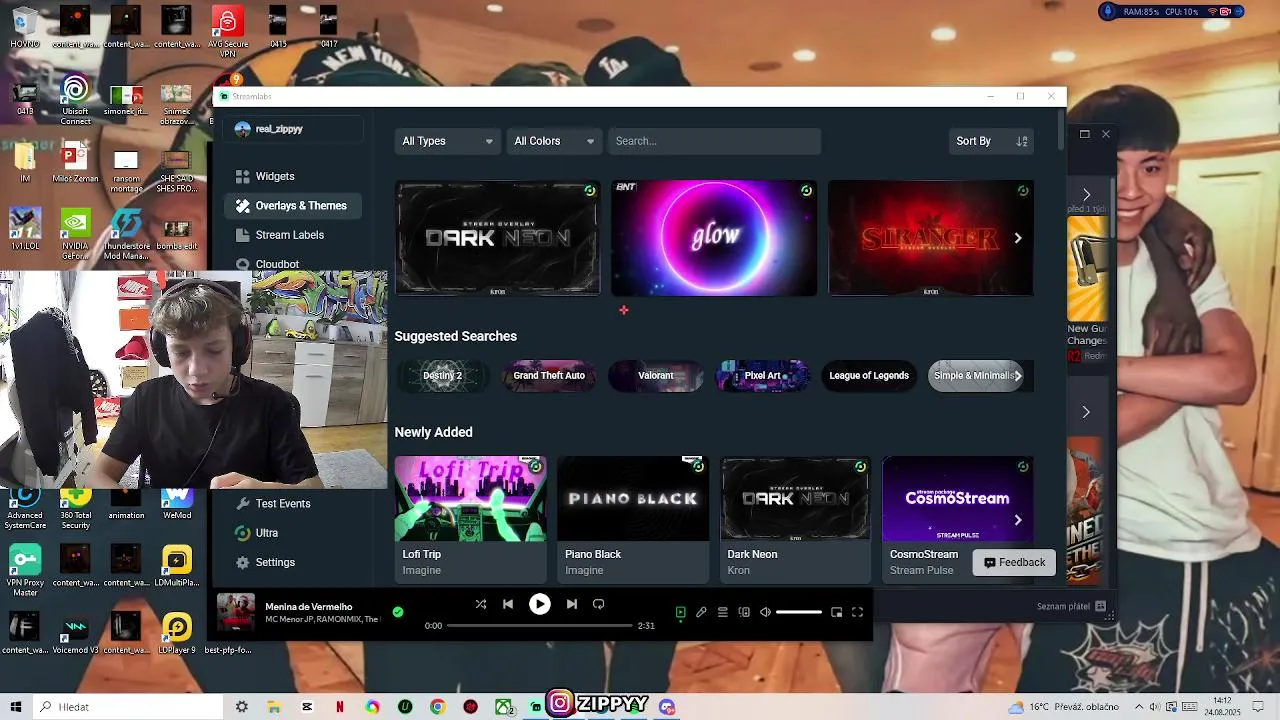Screen dimensions: 1280x720
Task: Enter fullscreen in the music player
Action: point(858,612)
